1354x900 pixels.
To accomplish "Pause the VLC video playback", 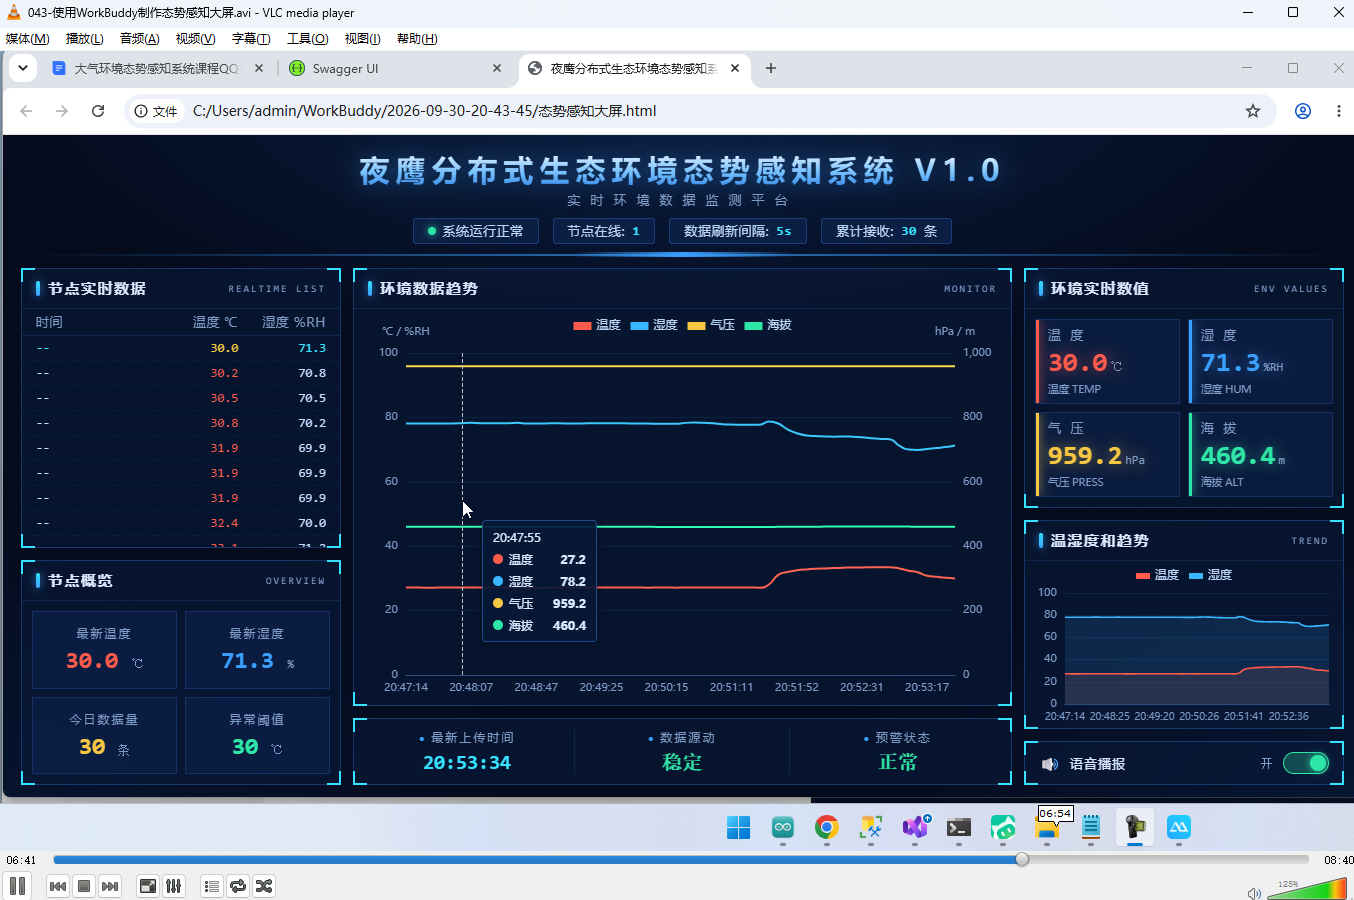I will click(x=17, y=886).
